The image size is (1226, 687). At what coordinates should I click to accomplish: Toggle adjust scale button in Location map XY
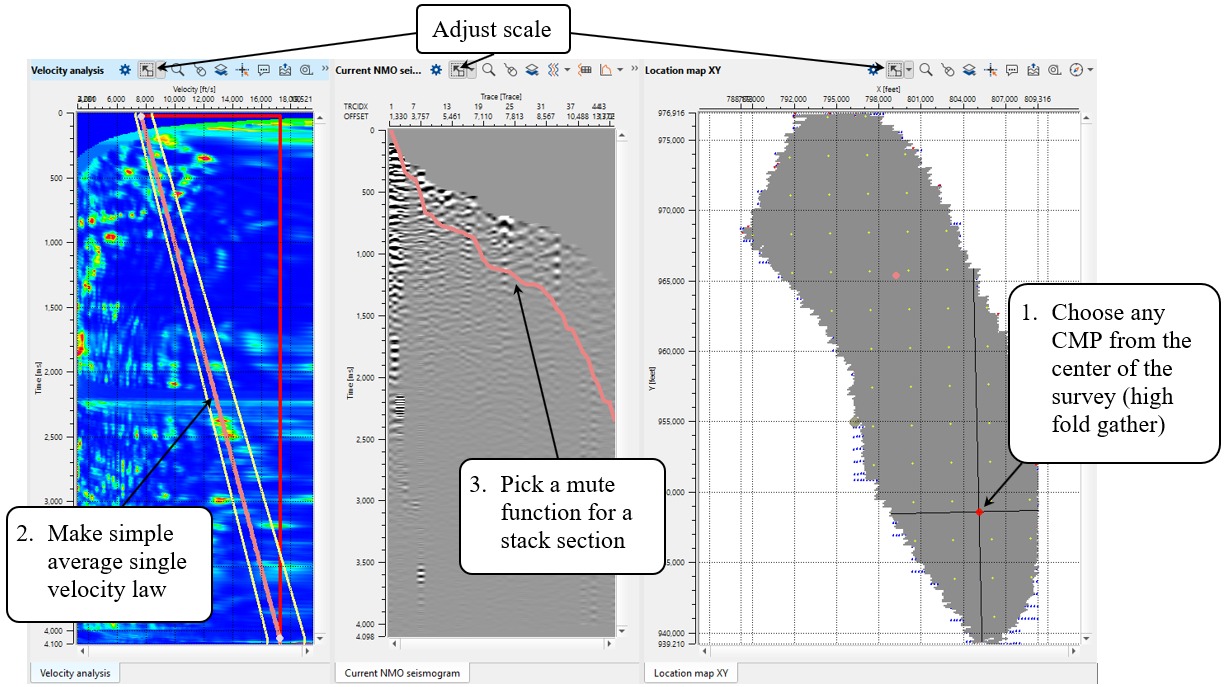(895, 70)
